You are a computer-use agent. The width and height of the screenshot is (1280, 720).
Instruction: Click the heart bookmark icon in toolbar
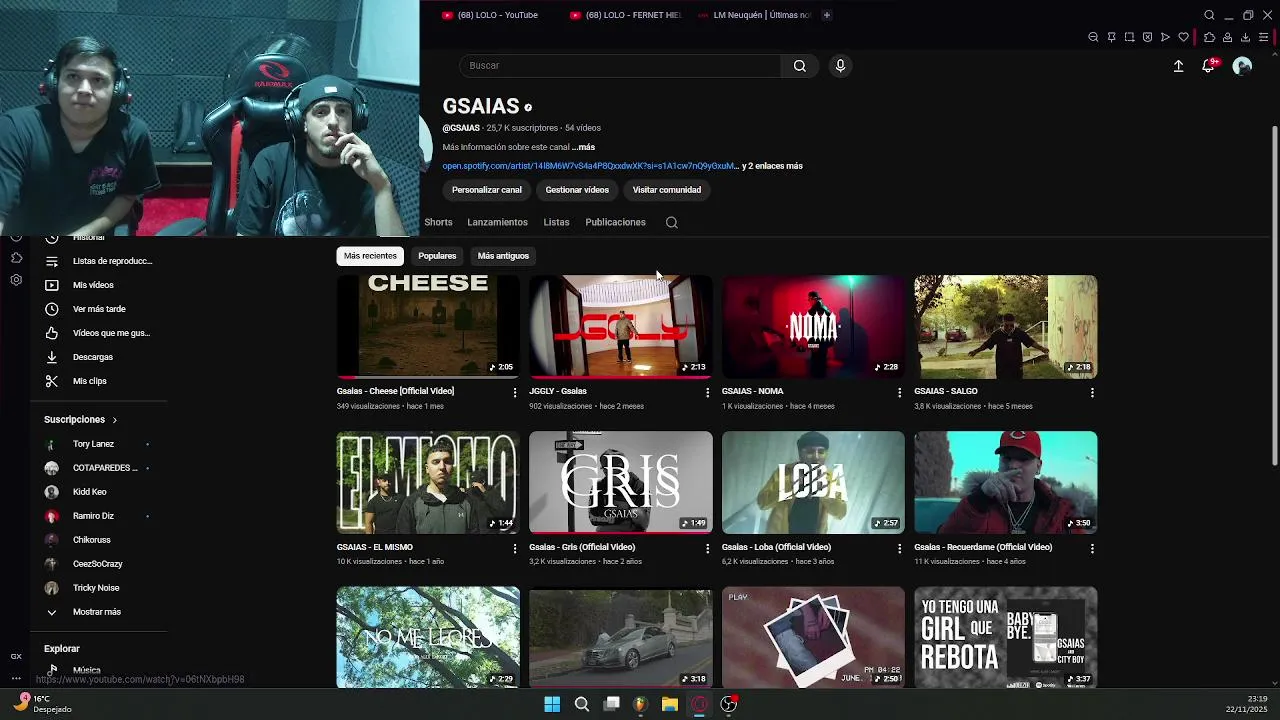tap(1183, 37)
